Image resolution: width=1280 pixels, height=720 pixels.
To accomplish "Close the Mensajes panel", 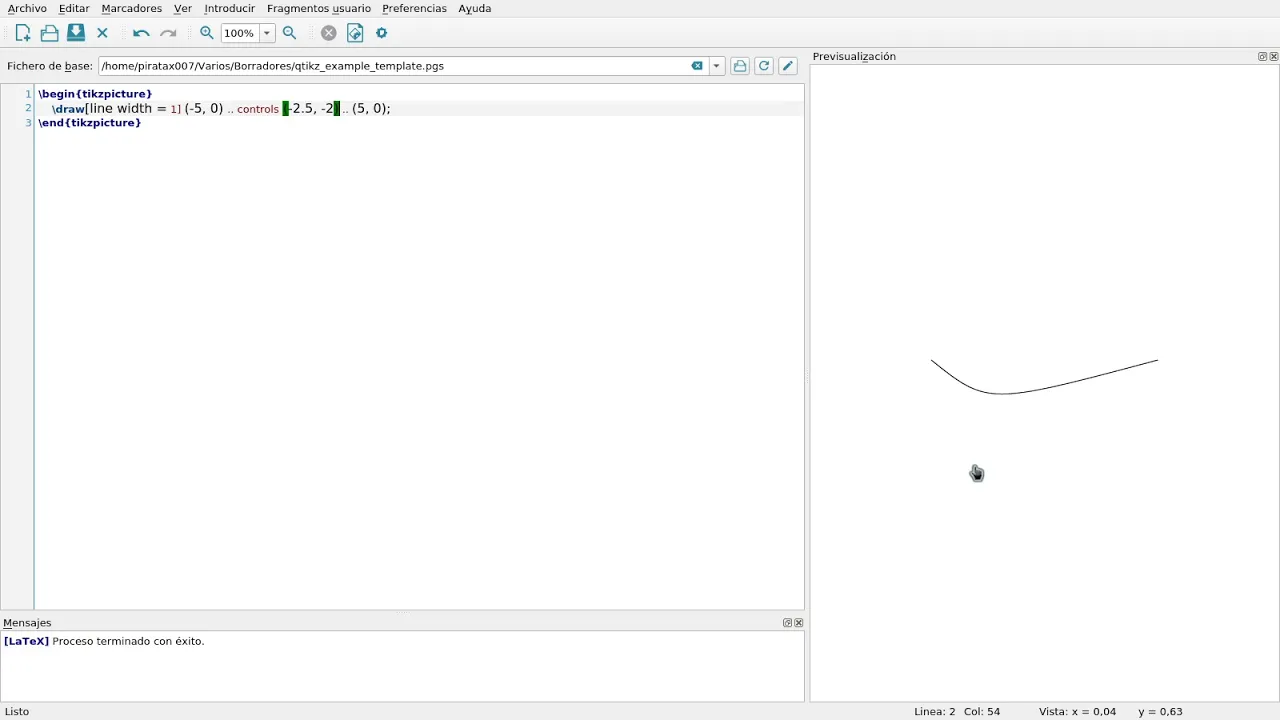I will pyautogui.click(x=798, y=623).
